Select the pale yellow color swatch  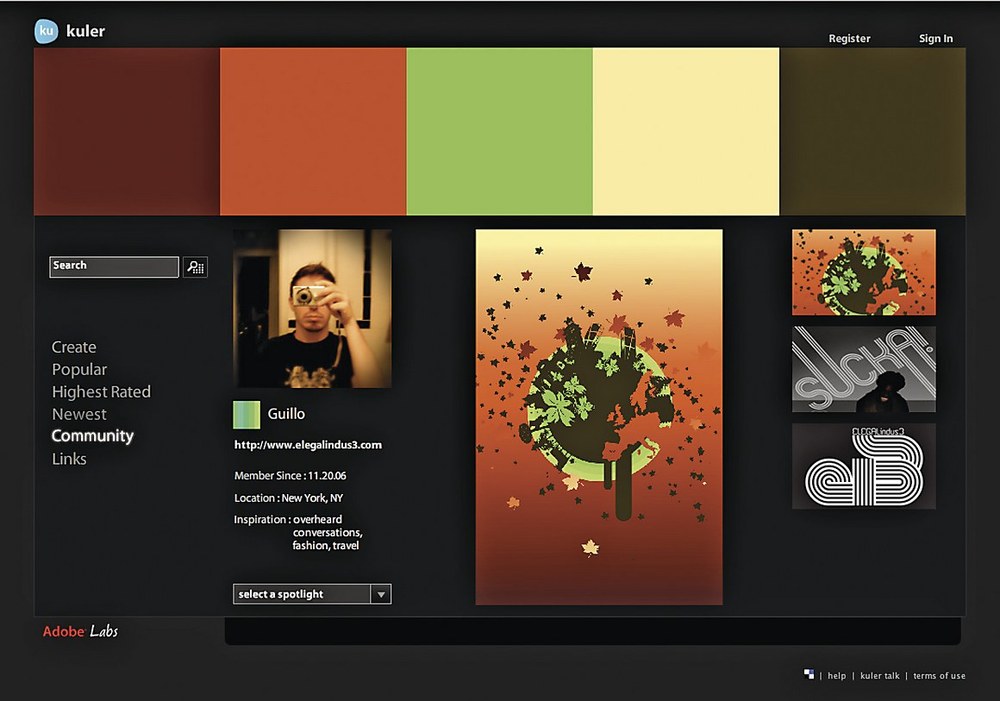pyautogui.click(x=686, y=131)
